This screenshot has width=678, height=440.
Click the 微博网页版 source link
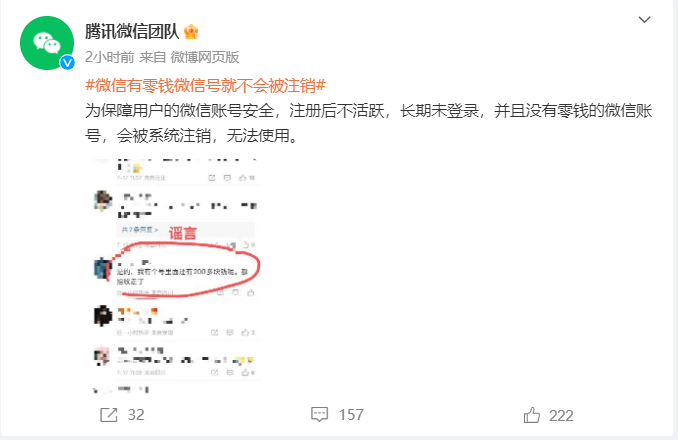tap(205, 57)
